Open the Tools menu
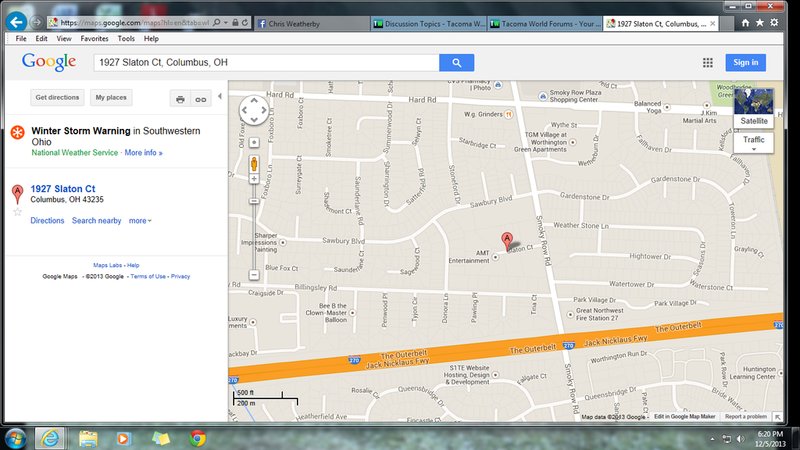The width and height of the screenshot is (800, 450). [x=126, y=39]
